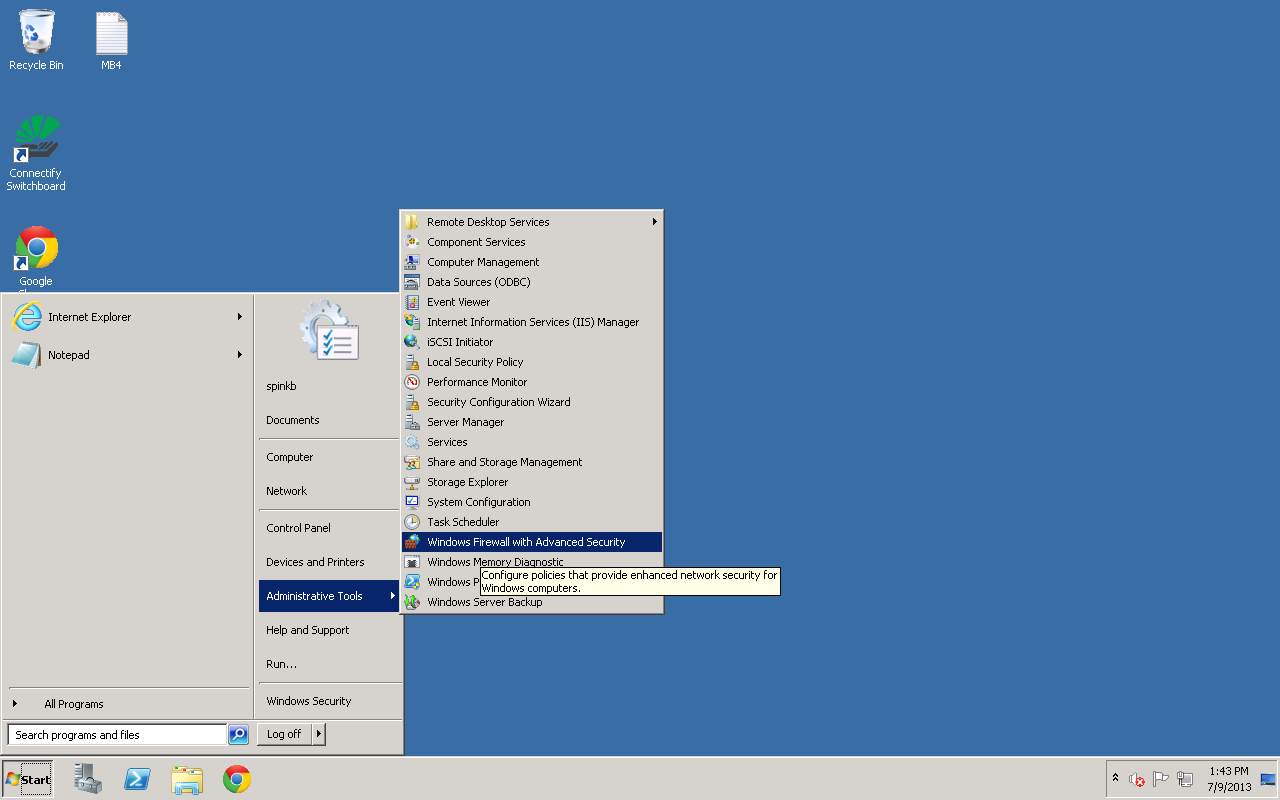The width and height of the screenshot is (1280, 800).
Task: Click the Start button
Action: click(x=27, y=779)
